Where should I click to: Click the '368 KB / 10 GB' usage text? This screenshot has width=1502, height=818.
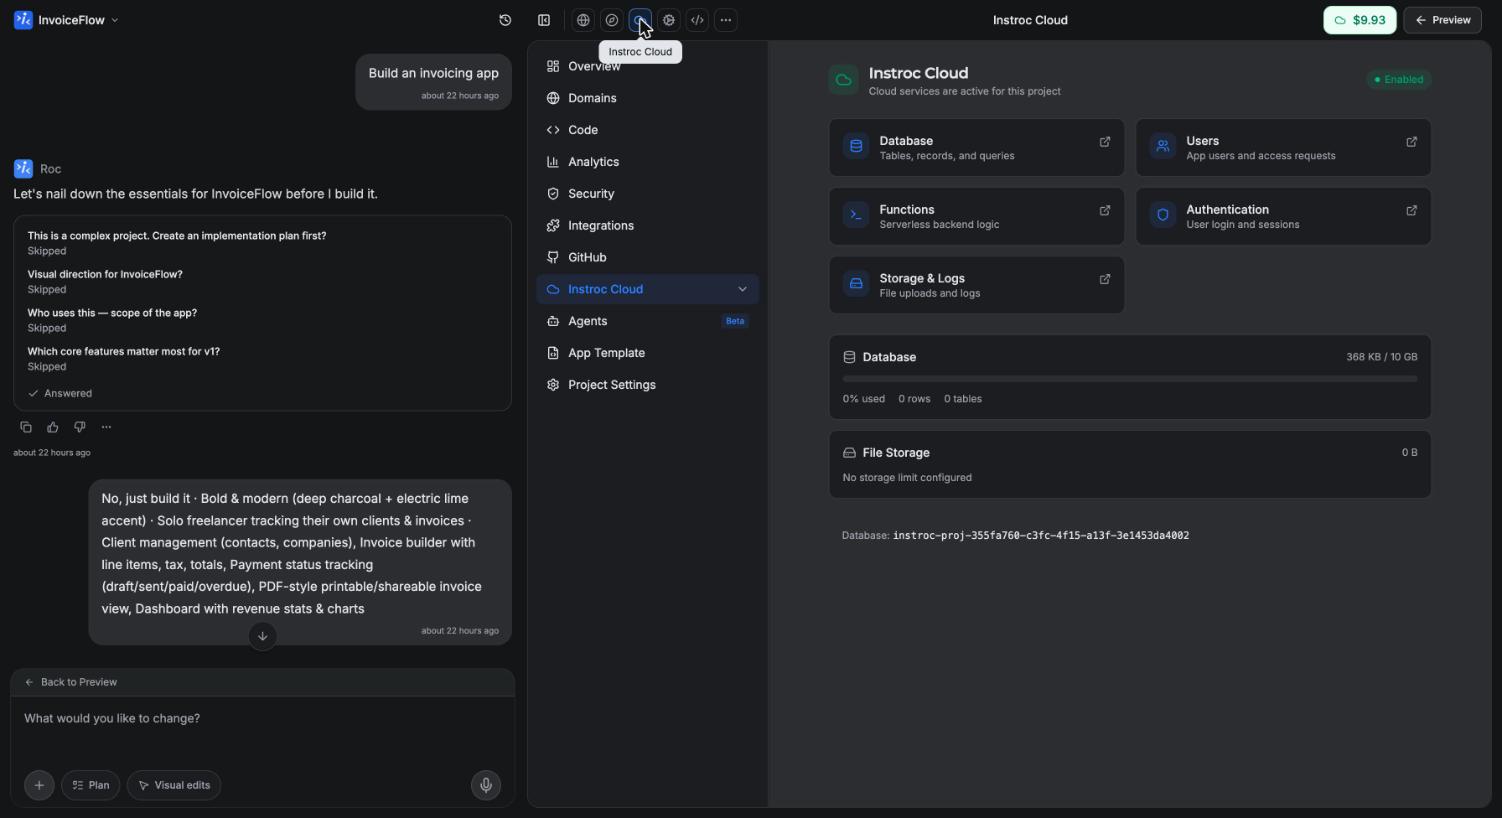[1381, 357]
